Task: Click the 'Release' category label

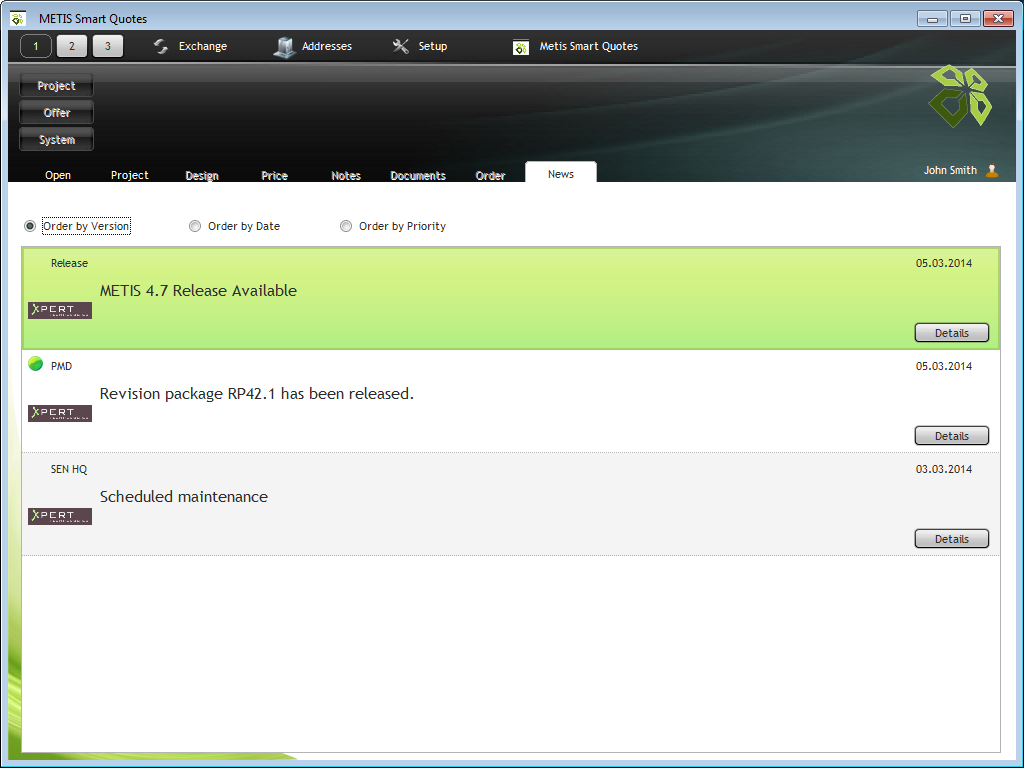Action: 69,263
